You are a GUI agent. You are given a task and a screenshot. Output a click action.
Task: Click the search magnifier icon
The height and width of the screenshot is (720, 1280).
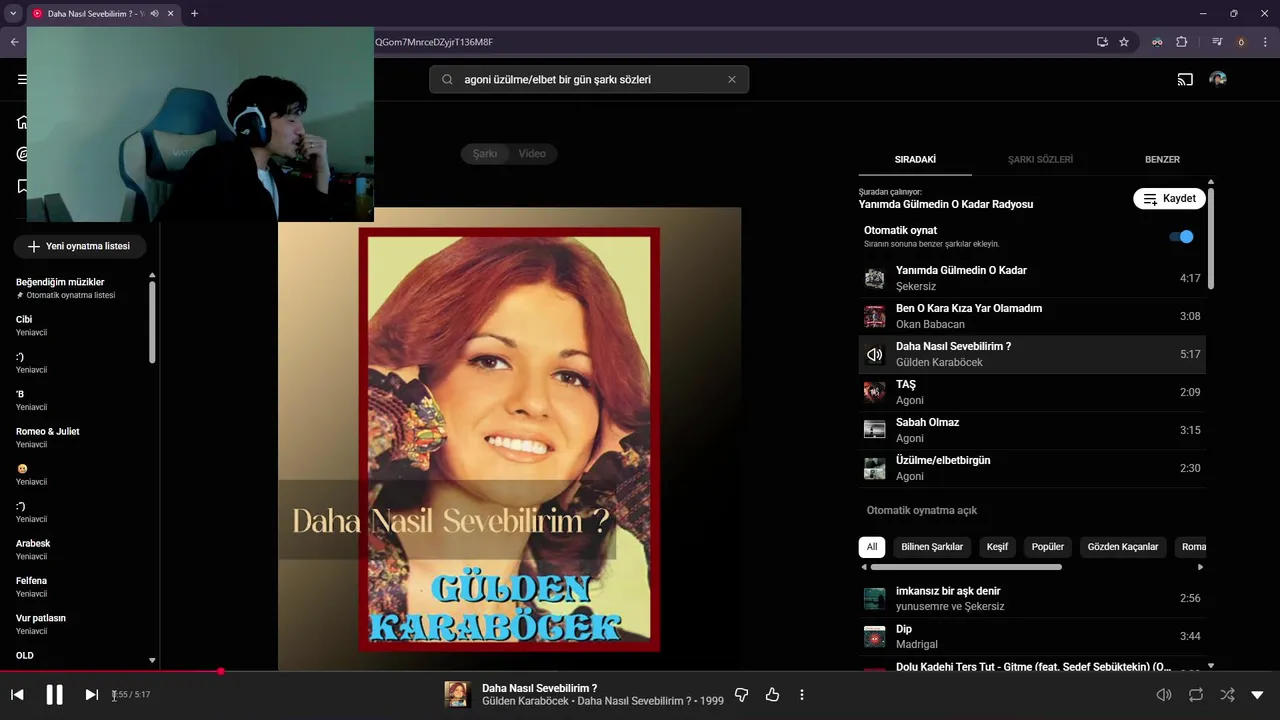(447, 79)
